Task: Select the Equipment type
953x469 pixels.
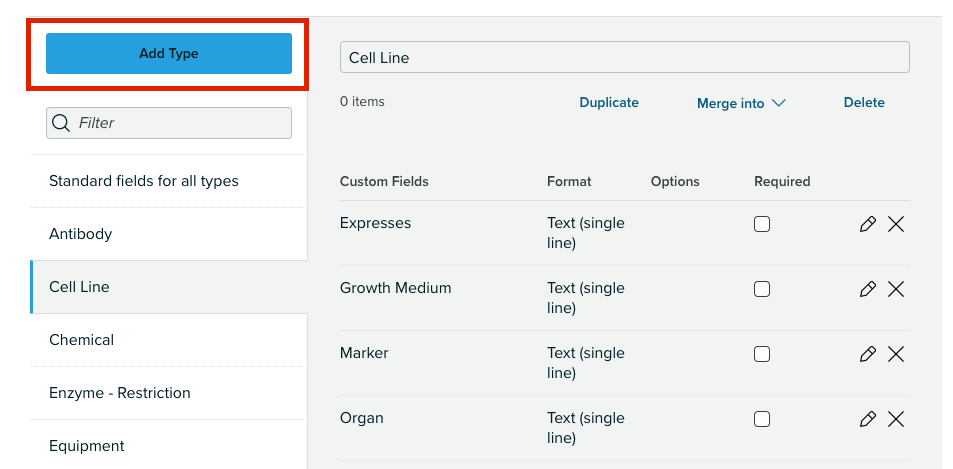Action: (169, 445)
